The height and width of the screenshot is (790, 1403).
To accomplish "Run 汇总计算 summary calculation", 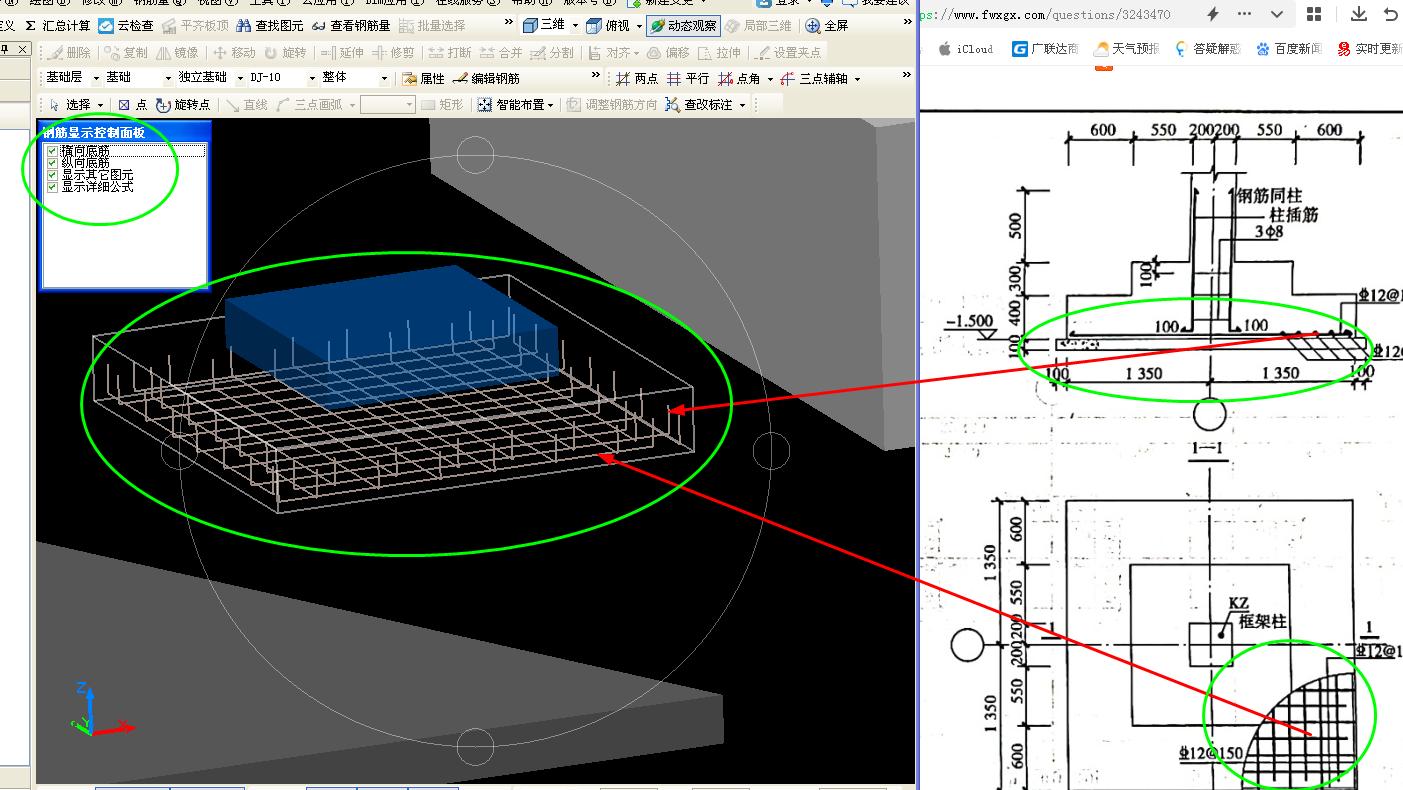I will pos(58,26).
